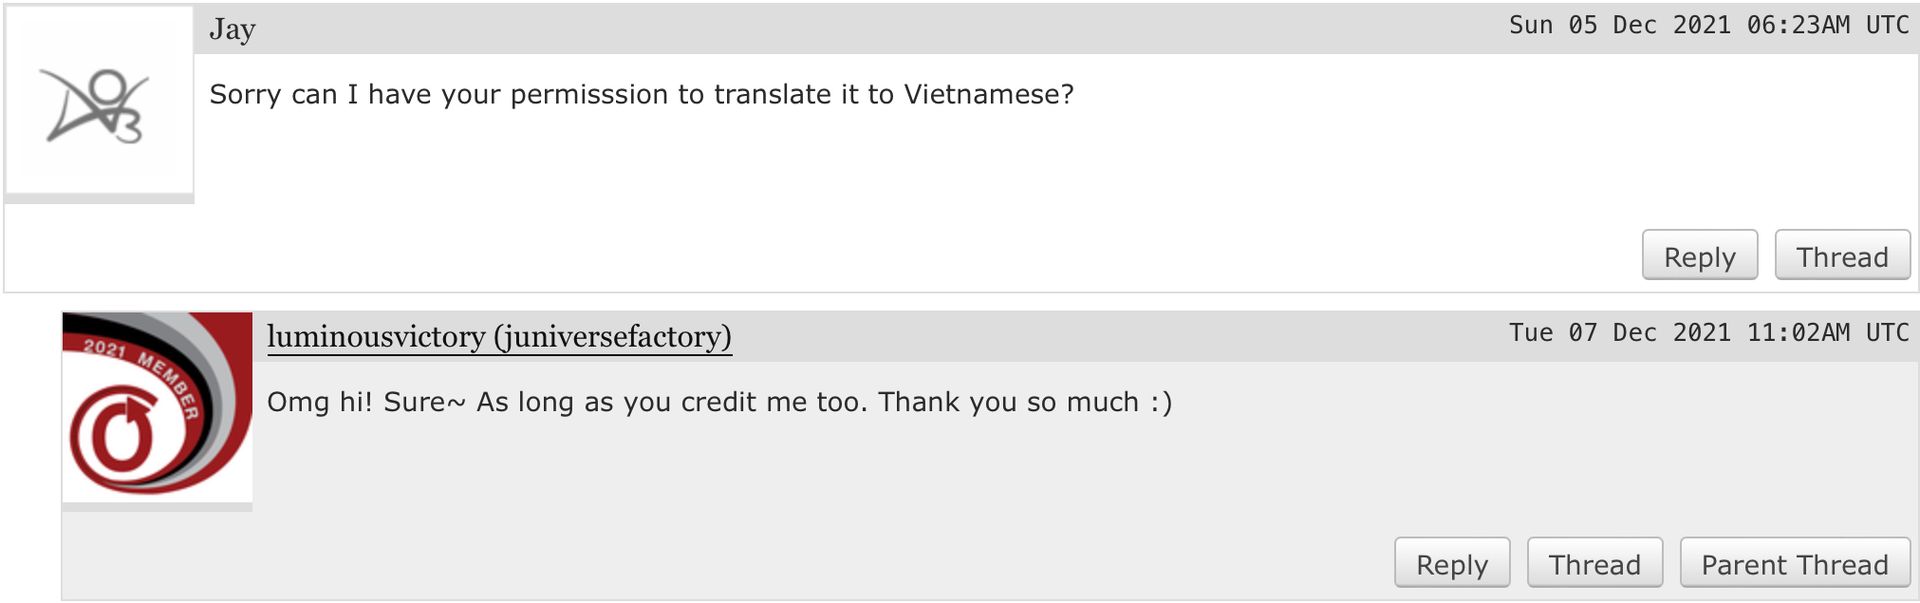
Task: Click the 06:23AM UTC time
Action: [1828, 26]
